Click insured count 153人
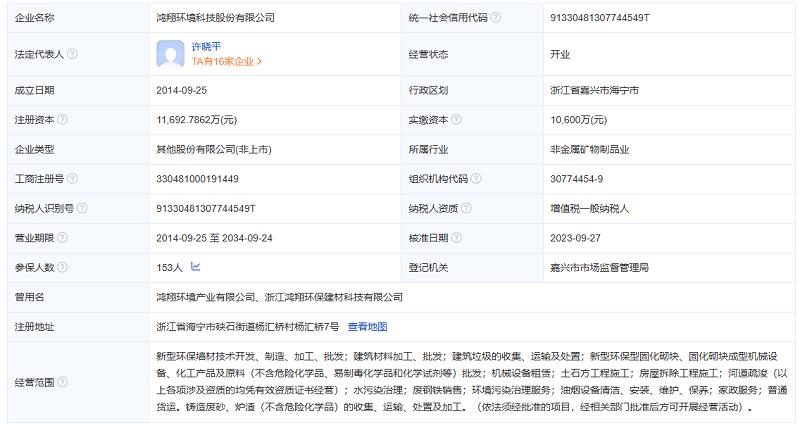The image size is (800, 428). [x=169, y=267]
